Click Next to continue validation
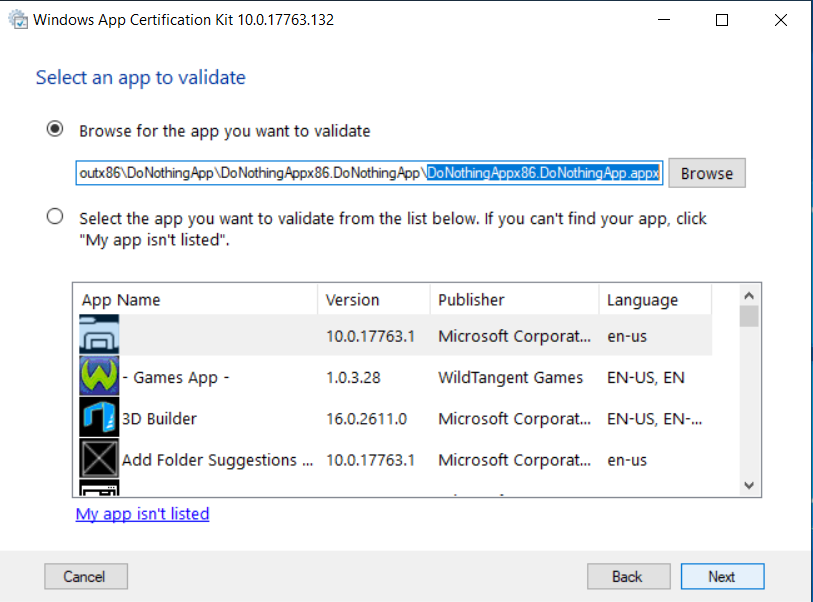 coord(722,577)
